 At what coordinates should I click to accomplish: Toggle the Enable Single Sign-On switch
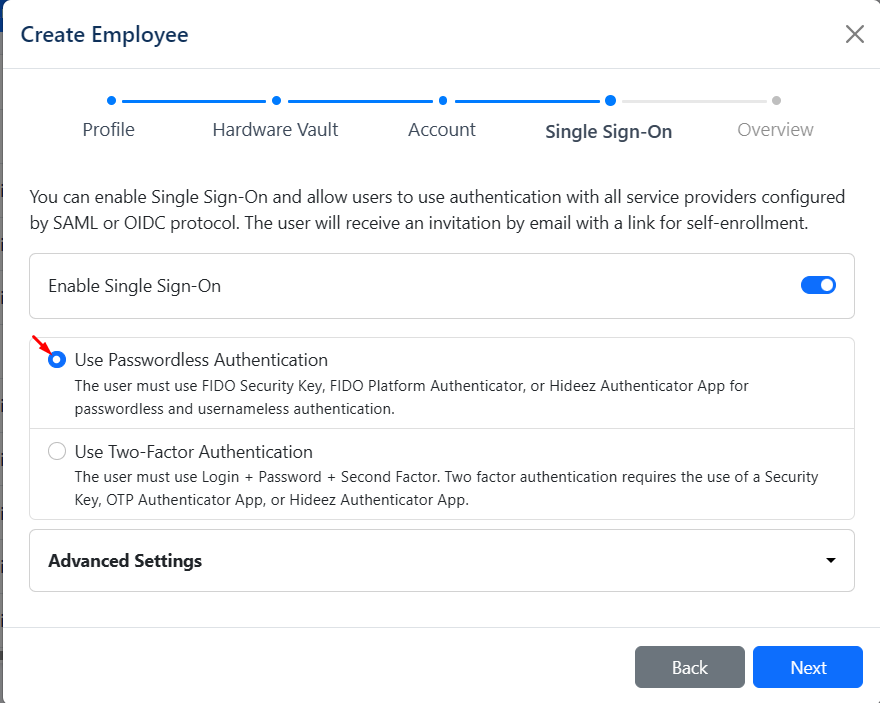pyautogui.click(x=818, y=285)
